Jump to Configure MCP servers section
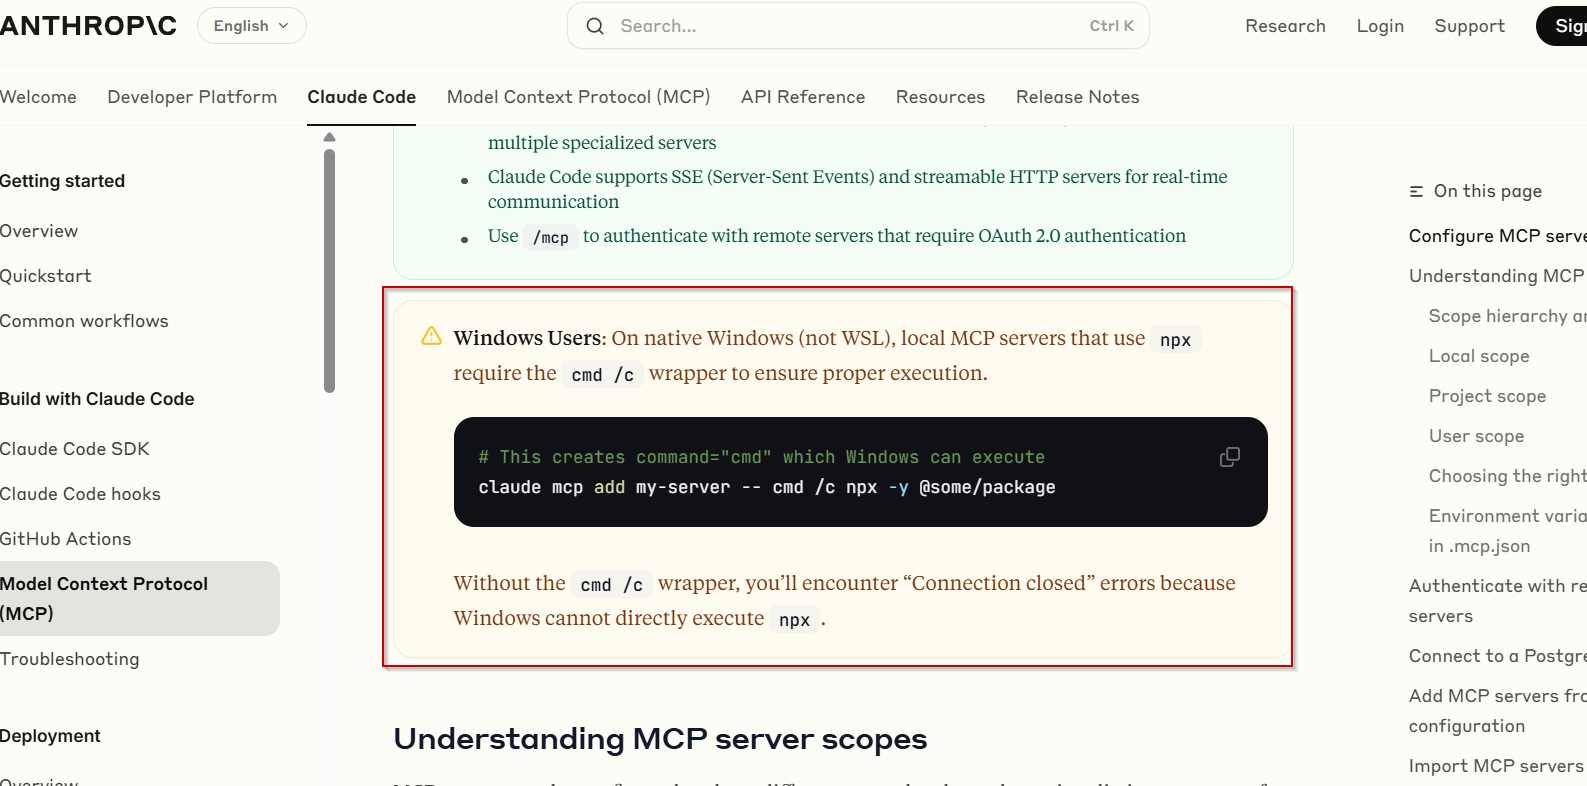 pos(1497,236)
